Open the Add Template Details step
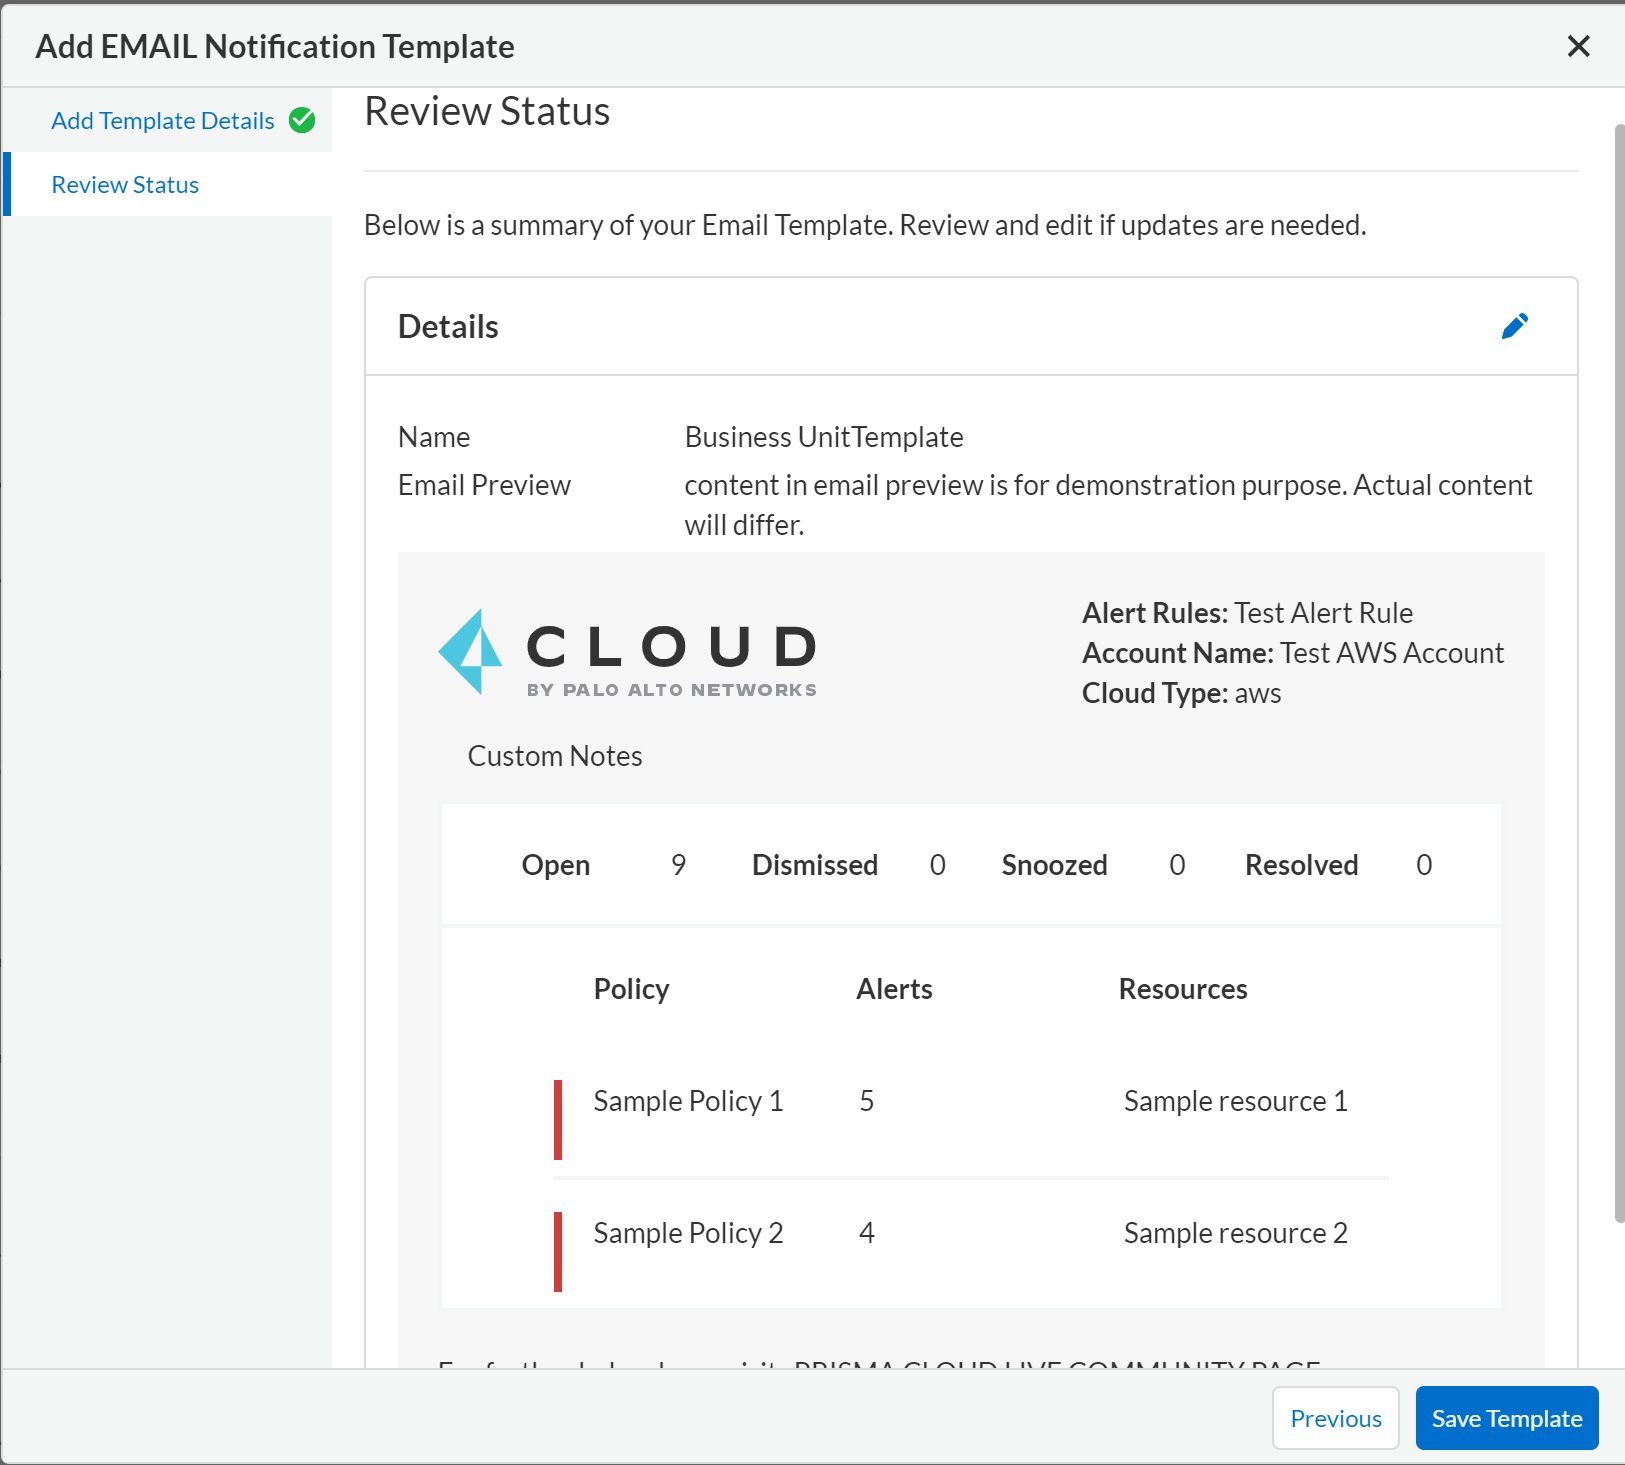This screenshot has height=1465, width=1625. pyautogui.click(x=163, y=121)
